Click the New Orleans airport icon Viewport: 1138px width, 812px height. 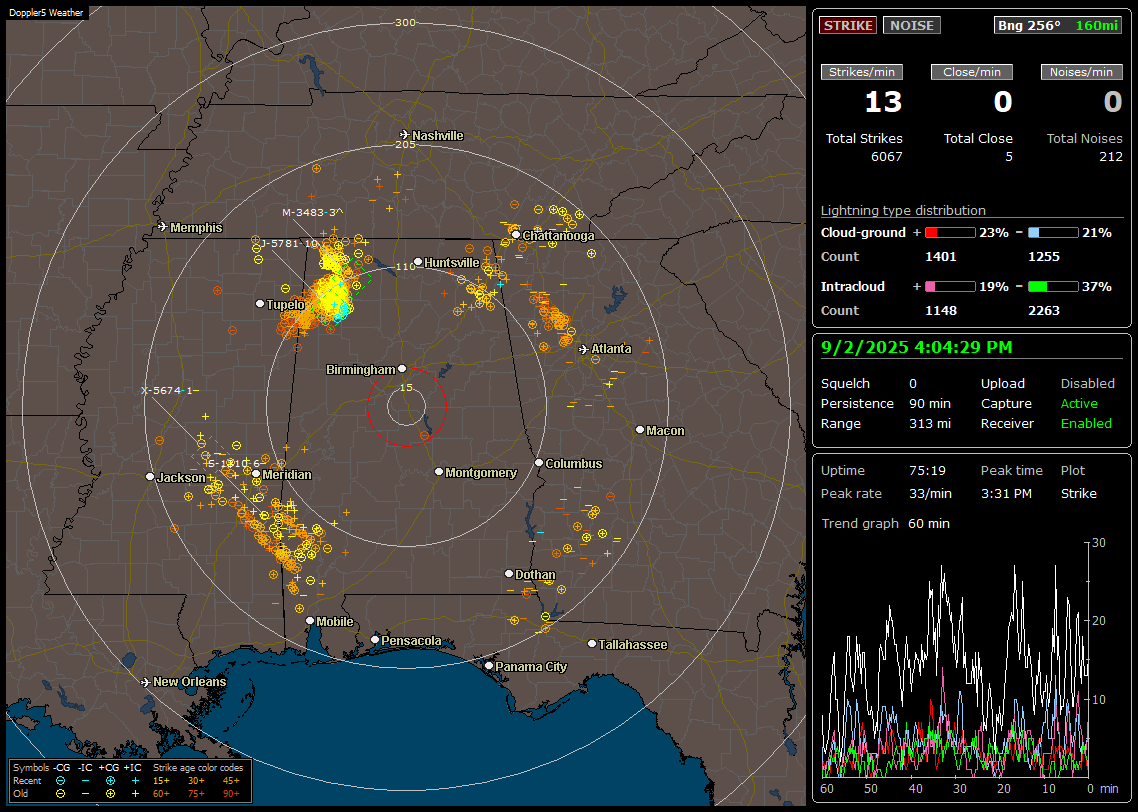point(145,682)
